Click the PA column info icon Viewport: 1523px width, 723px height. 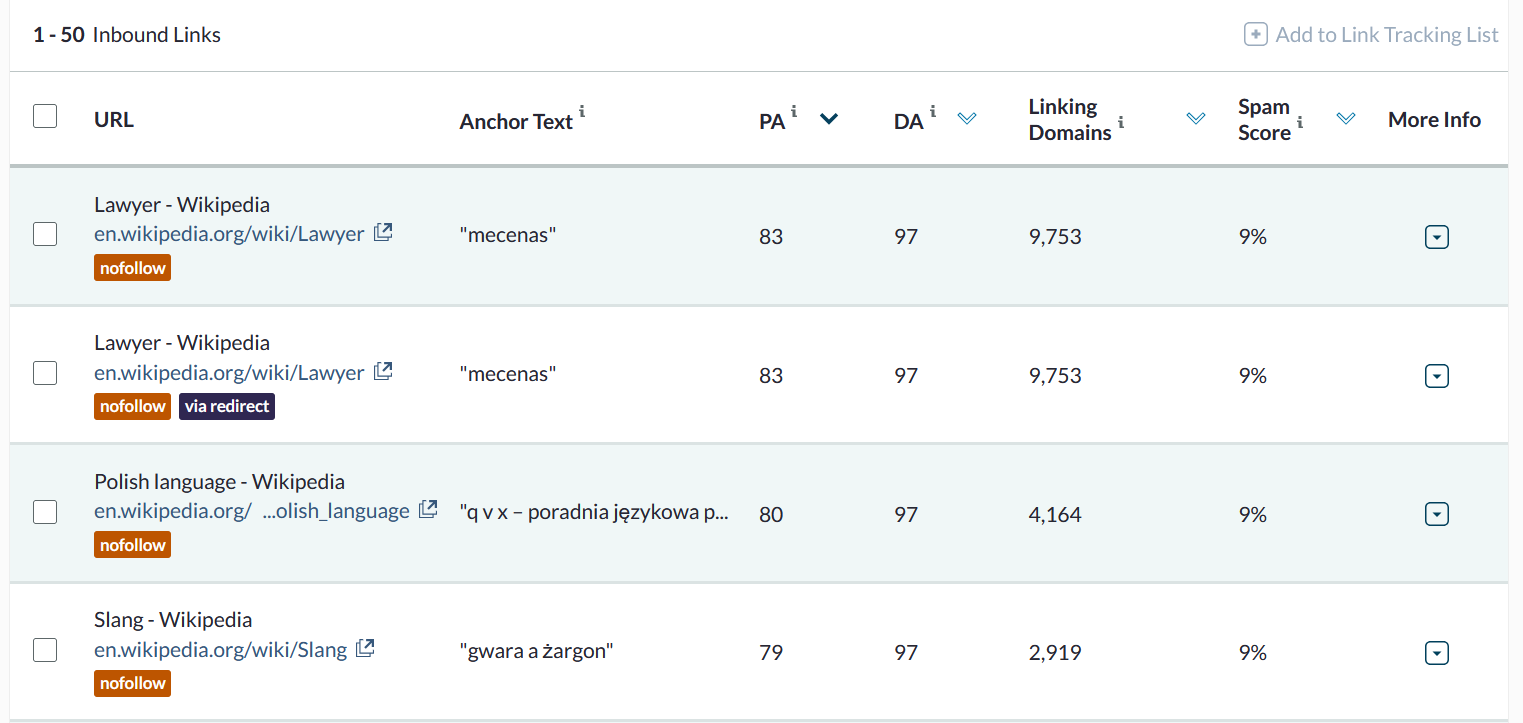794,112
